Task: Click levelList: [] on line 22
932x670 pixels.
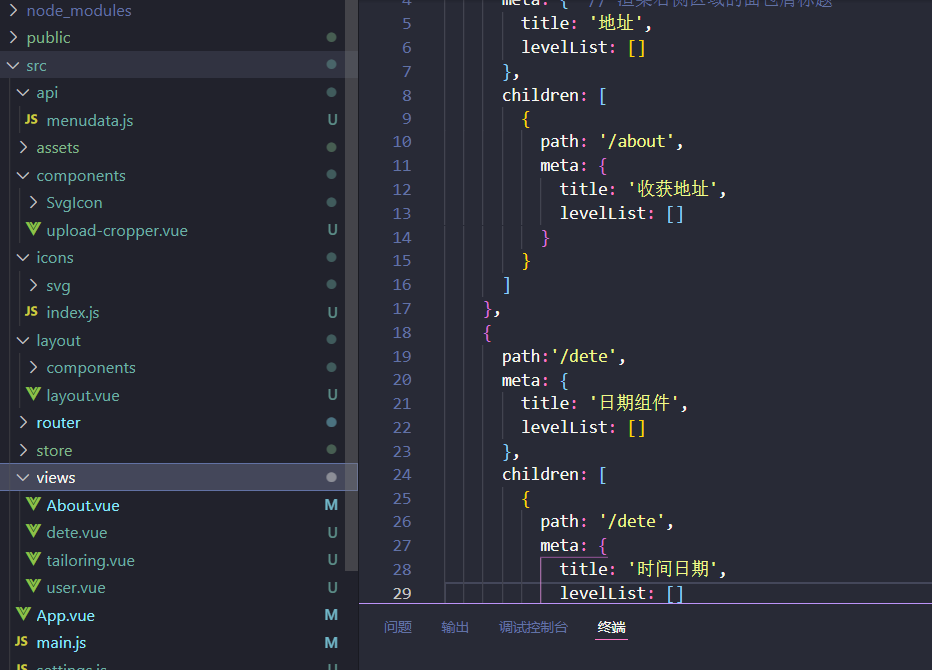Action: tap(583, 427)
